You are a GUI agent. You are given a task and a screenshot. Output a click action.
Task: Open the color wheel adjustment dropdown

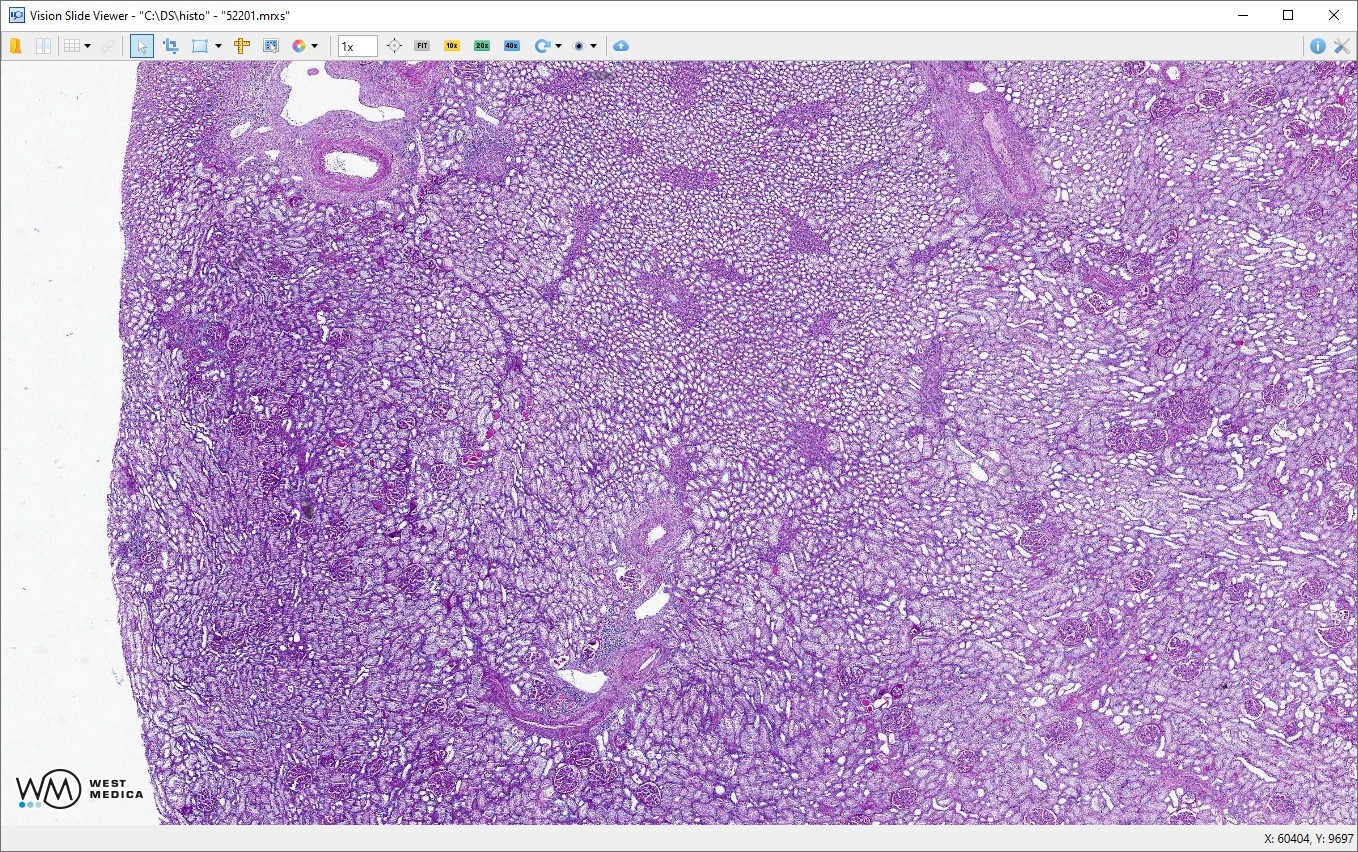pyautogui.click(x=314, y=46)
